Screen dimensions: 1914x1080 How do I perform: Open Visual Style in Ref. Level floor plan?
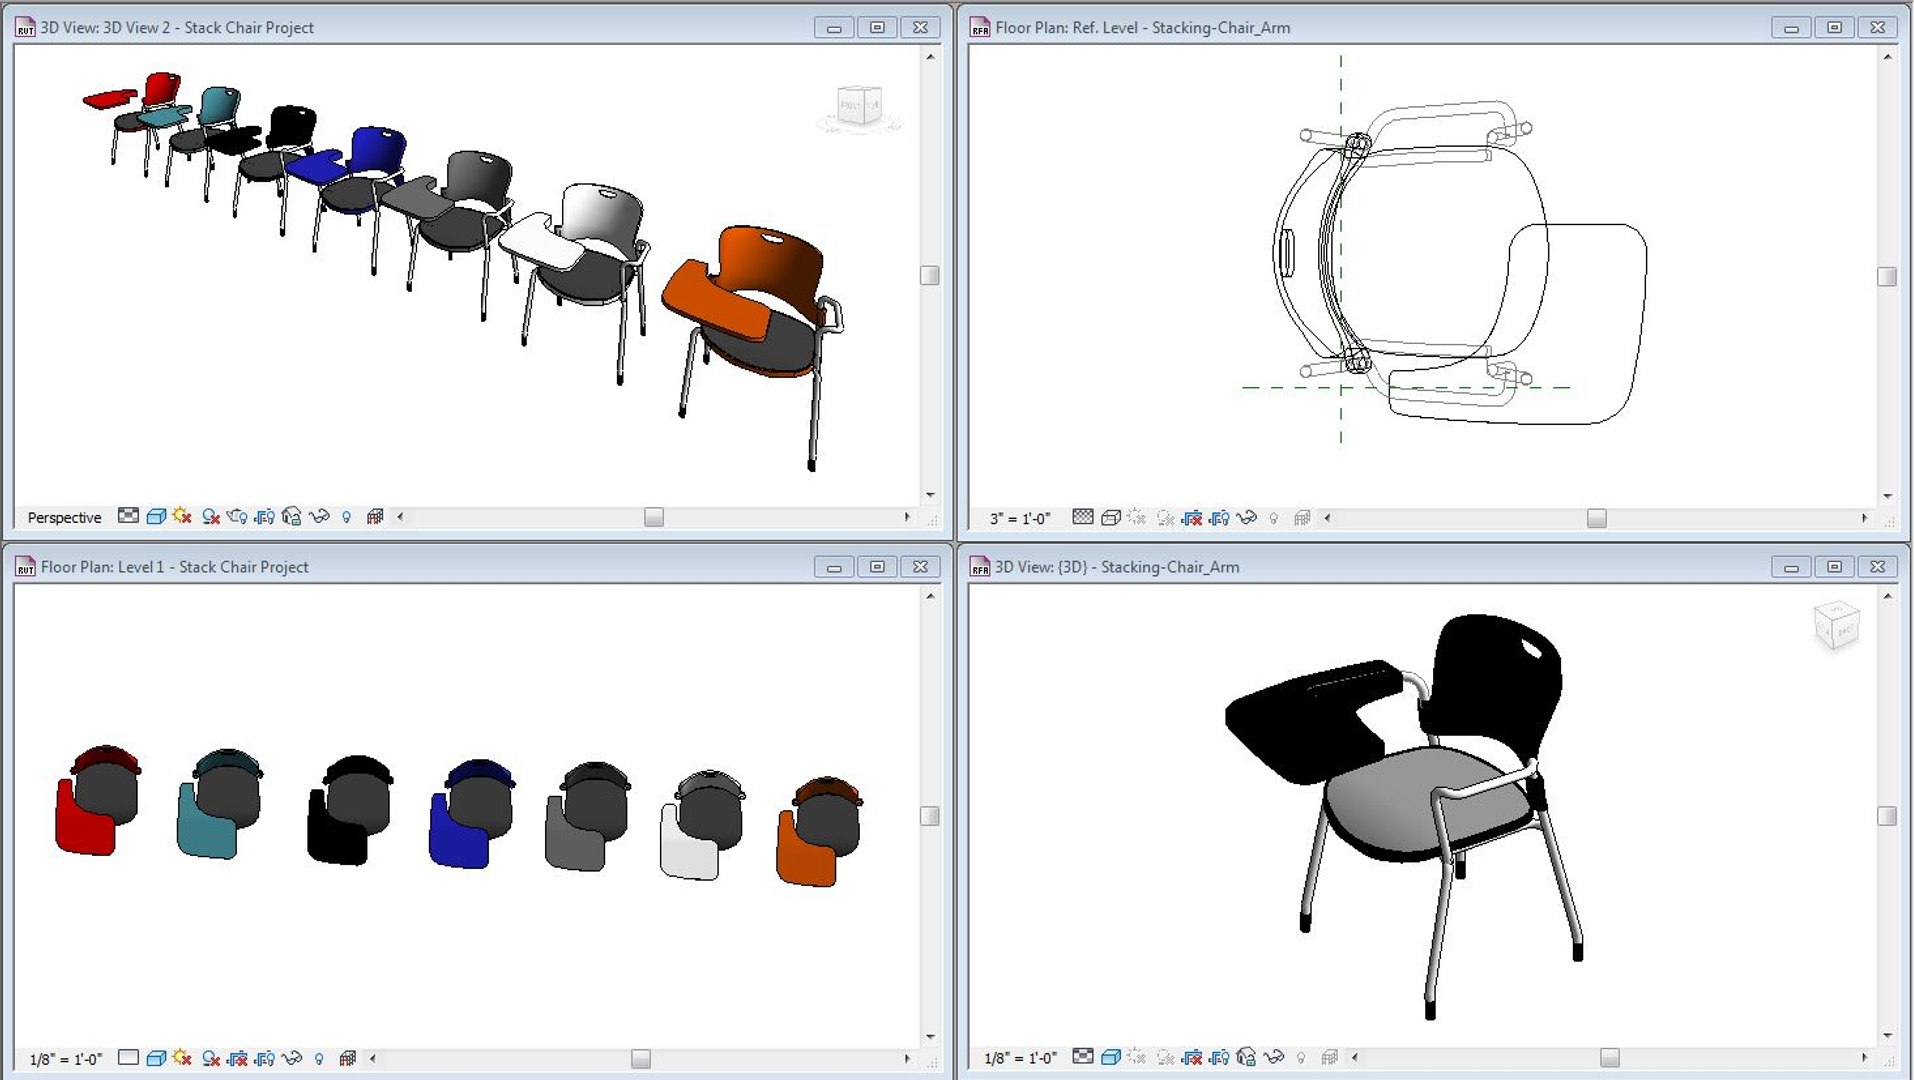click(1111, 517)
